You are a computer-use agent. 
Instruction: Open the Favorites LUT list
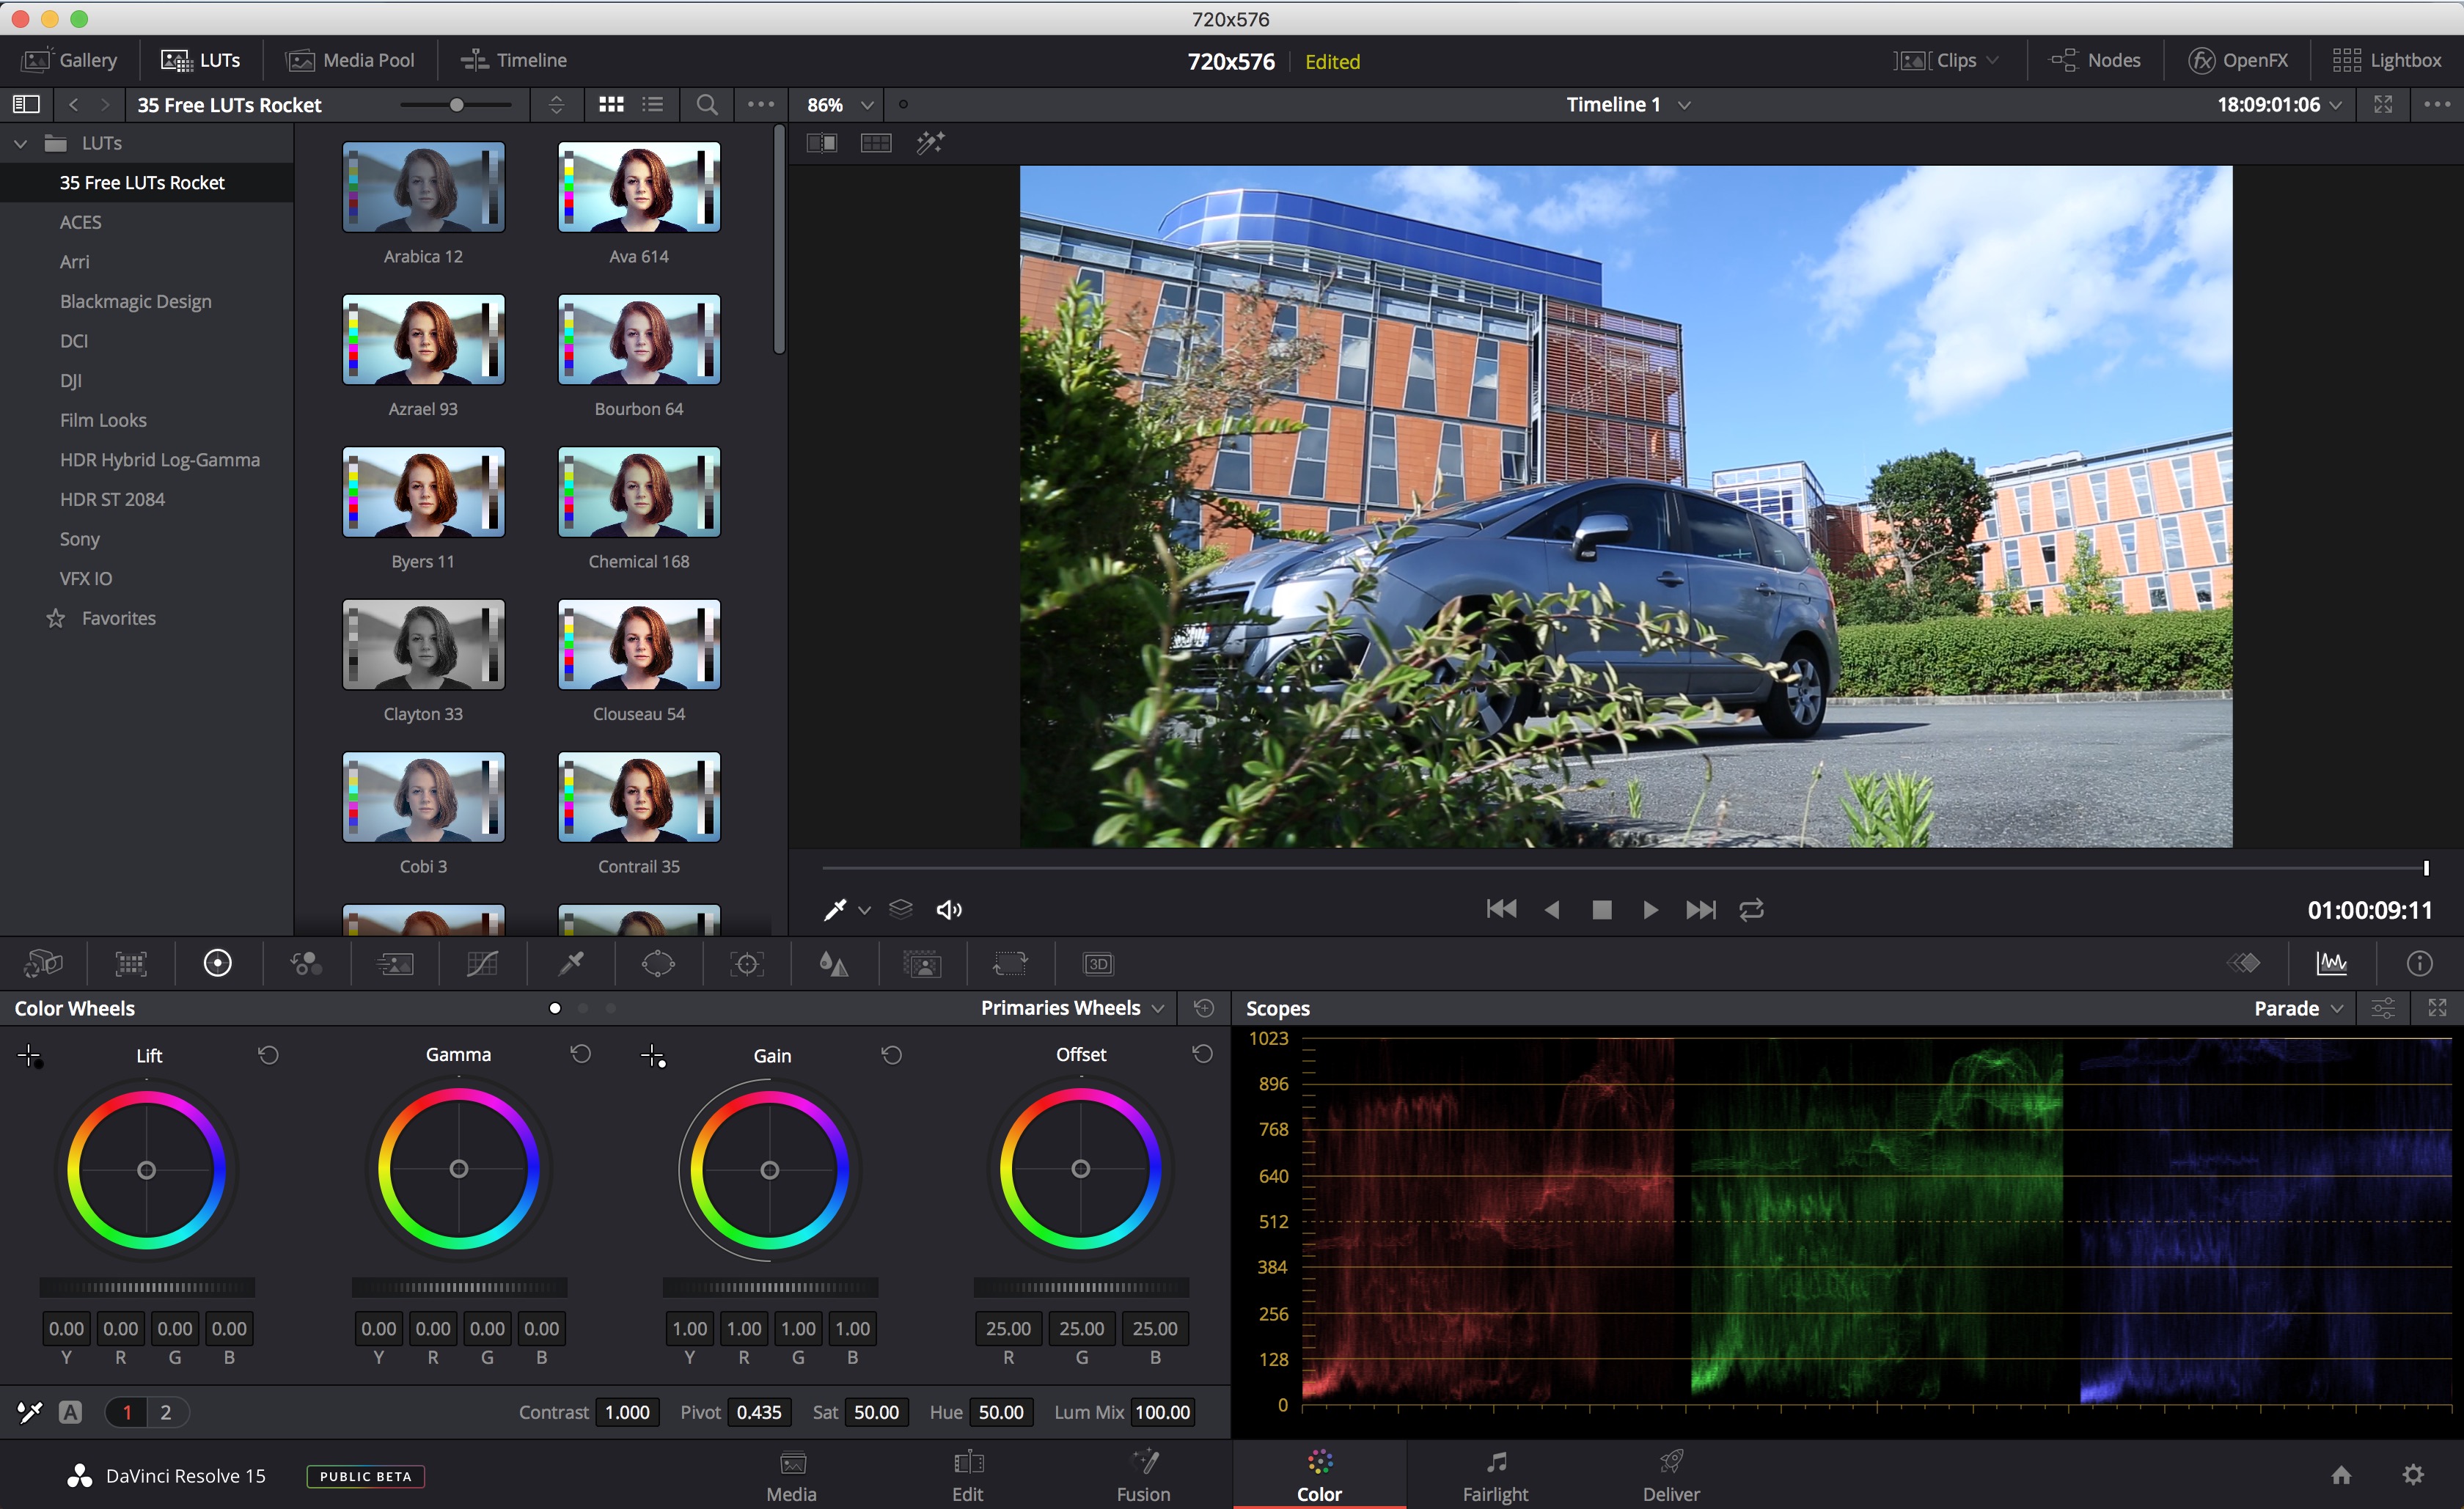[118, 617]
